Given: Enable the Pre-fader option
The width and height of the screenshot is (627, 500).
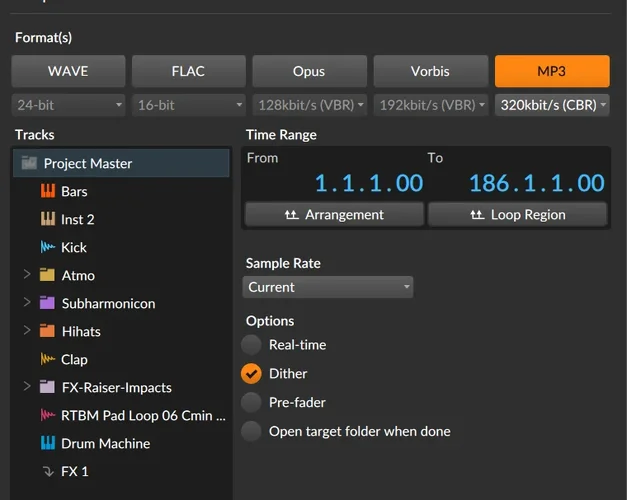Looking at the screenshot, I should pyautogui.click(x=251, y=403).
